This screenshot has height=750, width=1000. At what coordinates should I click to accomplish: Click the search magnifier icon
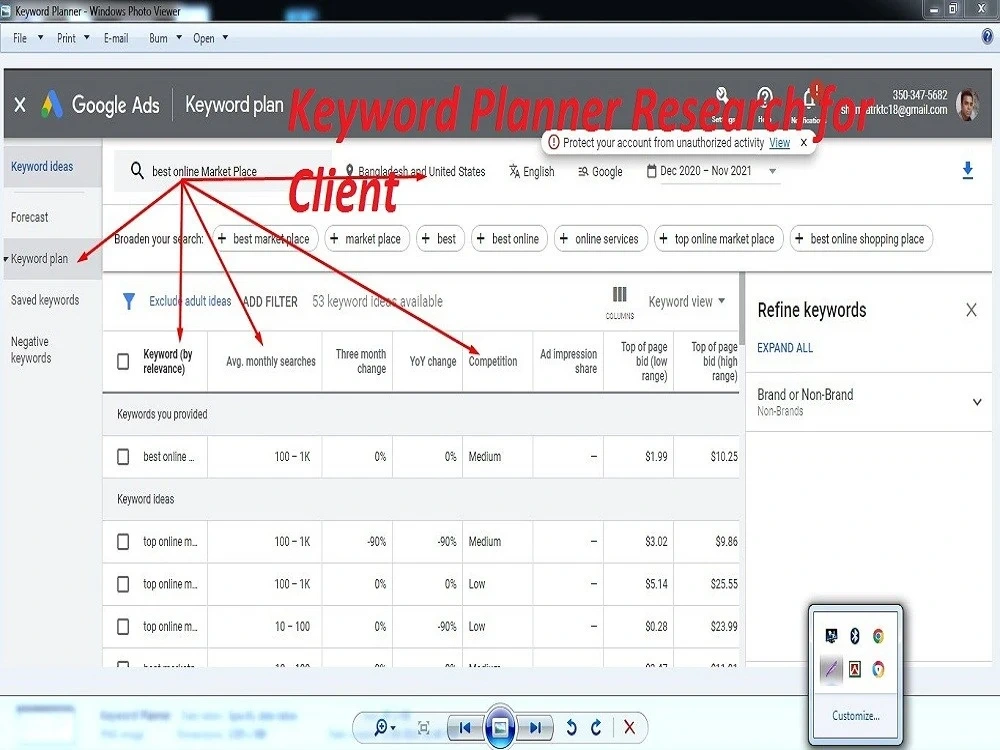[x=136, y=170]
